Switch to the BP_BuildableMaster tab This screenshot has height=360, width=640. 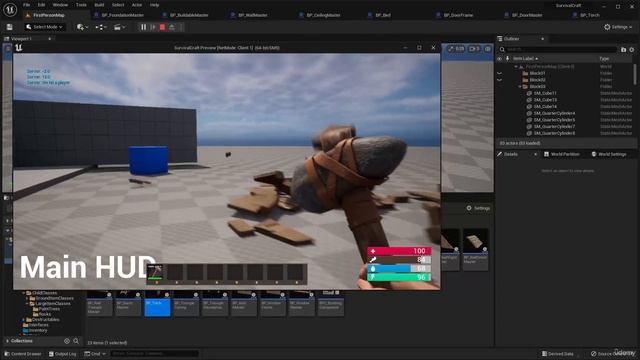189,15
